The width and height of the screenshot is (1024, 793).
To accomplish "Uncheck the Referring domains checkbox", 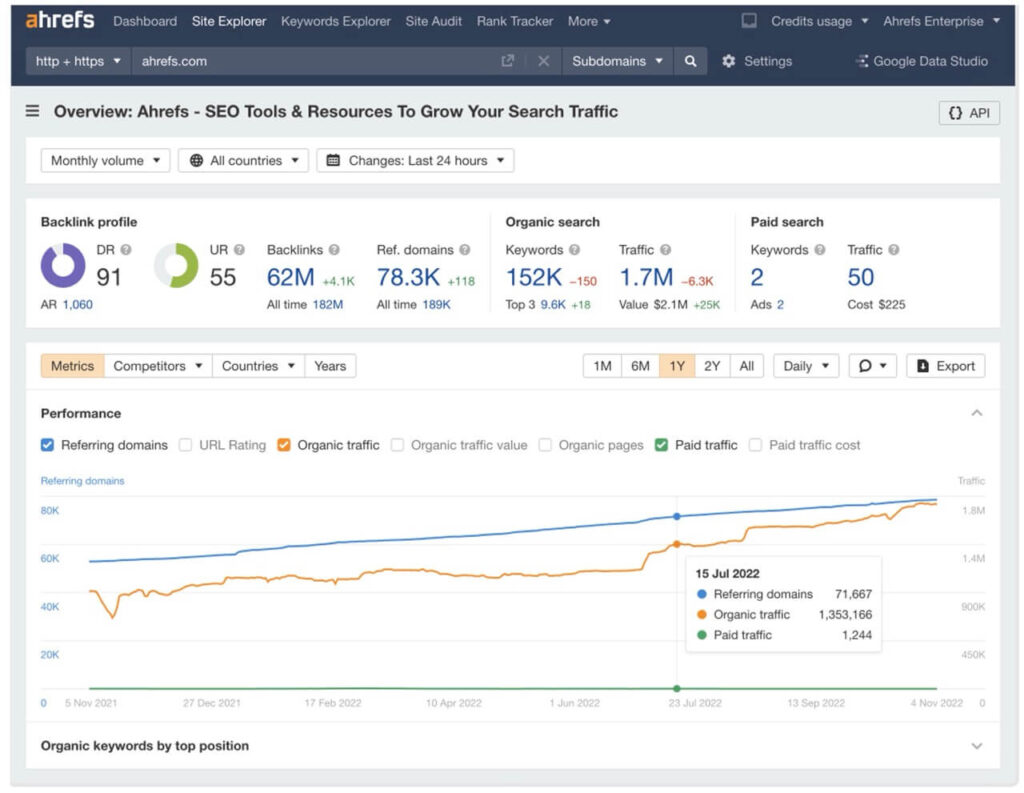I will point(48,445).
